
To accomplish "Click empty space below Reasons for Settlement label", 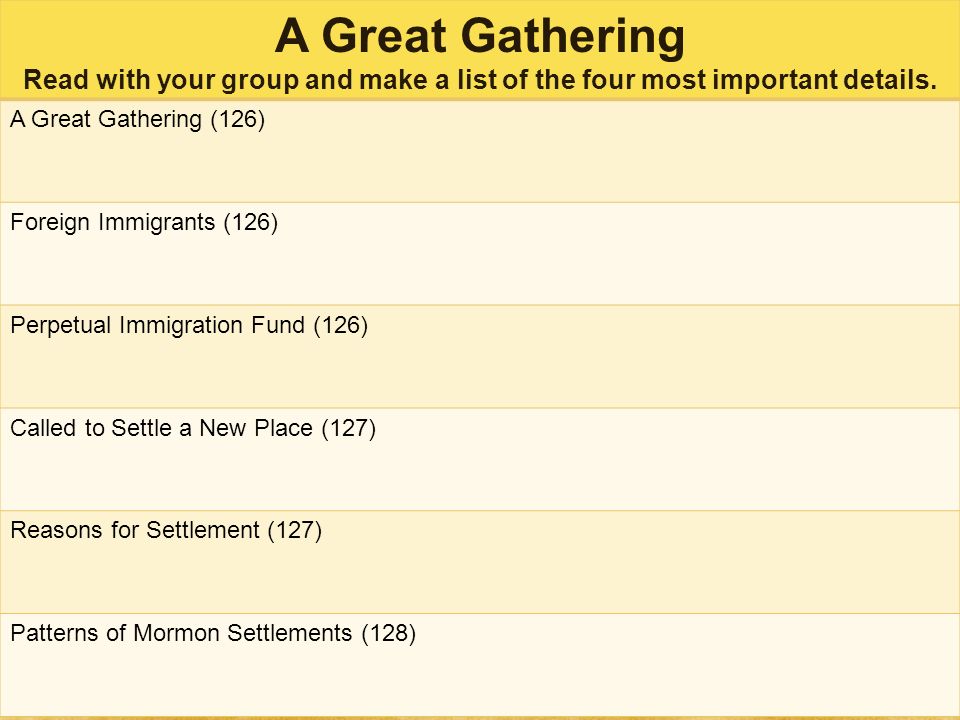I will (480, 578).
